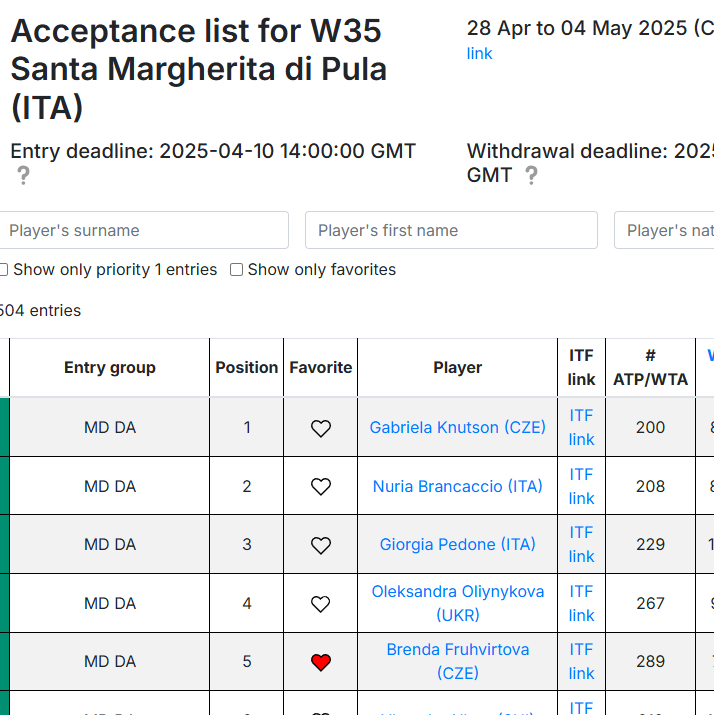Open ITF link for Giorgia Pedone
Screen dimensions: 714x715
[x=581, y=544]
